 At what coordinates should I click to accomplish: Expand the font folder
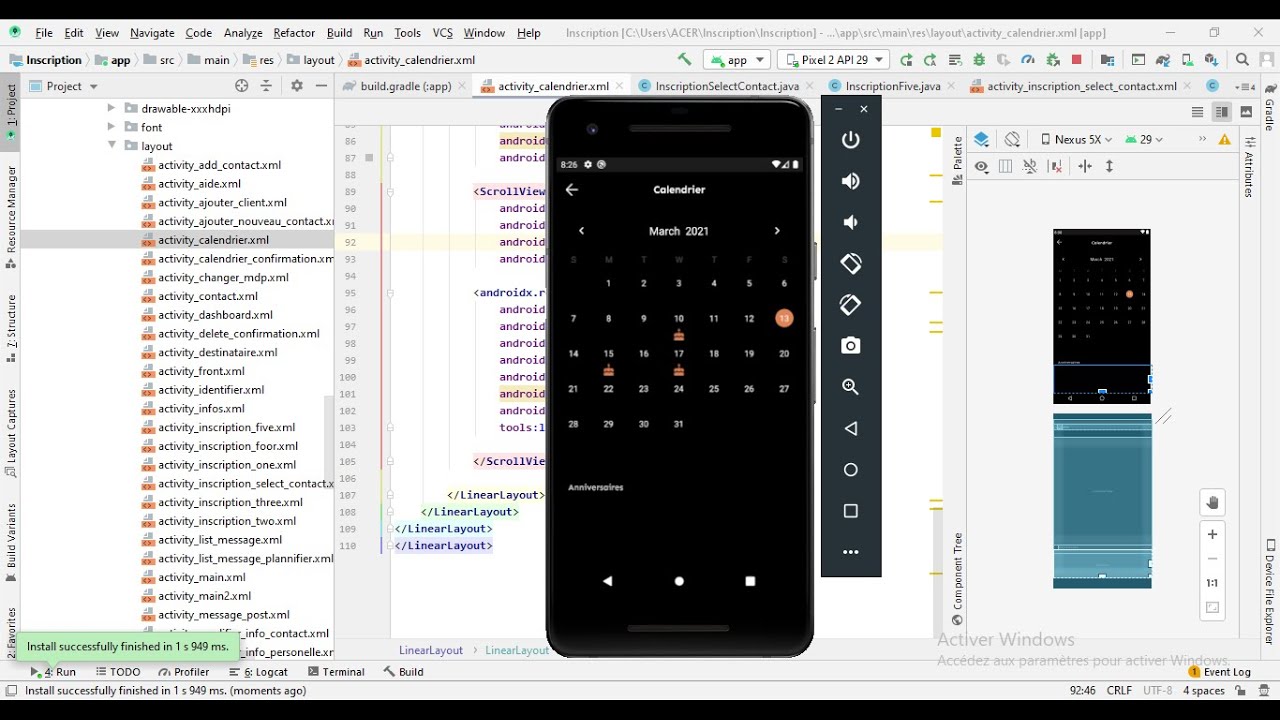pyautogui.click(x=111, y=127)
